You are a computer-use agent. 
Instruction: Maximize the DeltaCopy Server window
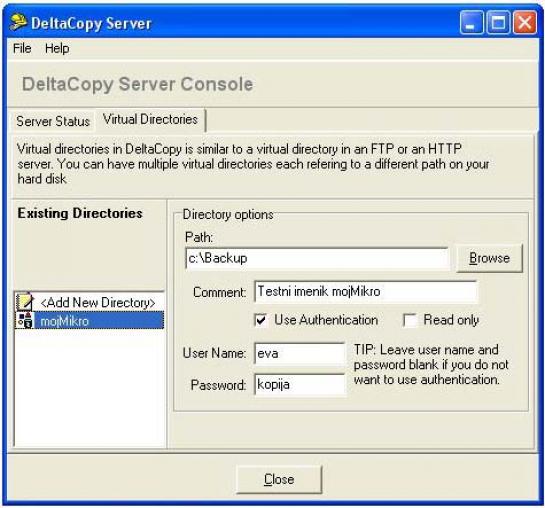[498, 23]
